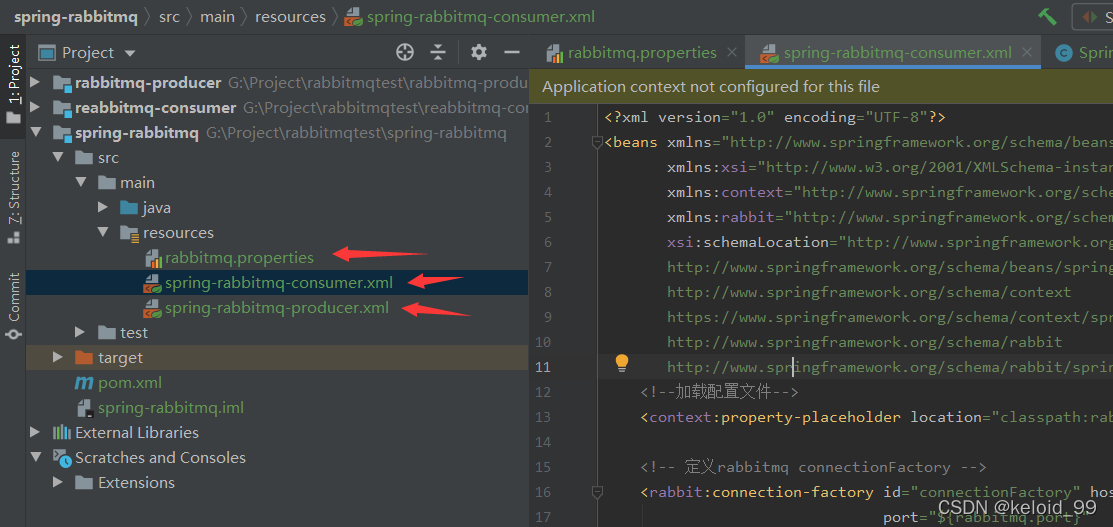Expand the test folder
Image resolution: width=1113 pixels, height=527 pixels.
click(x=81, y=332)
